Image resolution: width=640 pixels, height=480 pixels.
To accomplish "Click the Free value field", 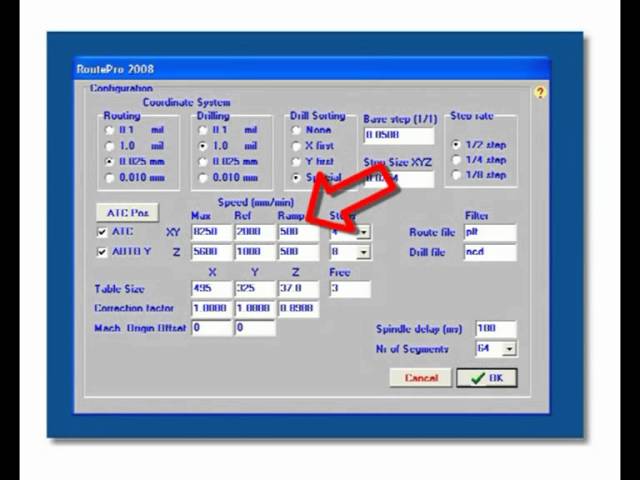I will pyautogui.click(x=350, y=289).
